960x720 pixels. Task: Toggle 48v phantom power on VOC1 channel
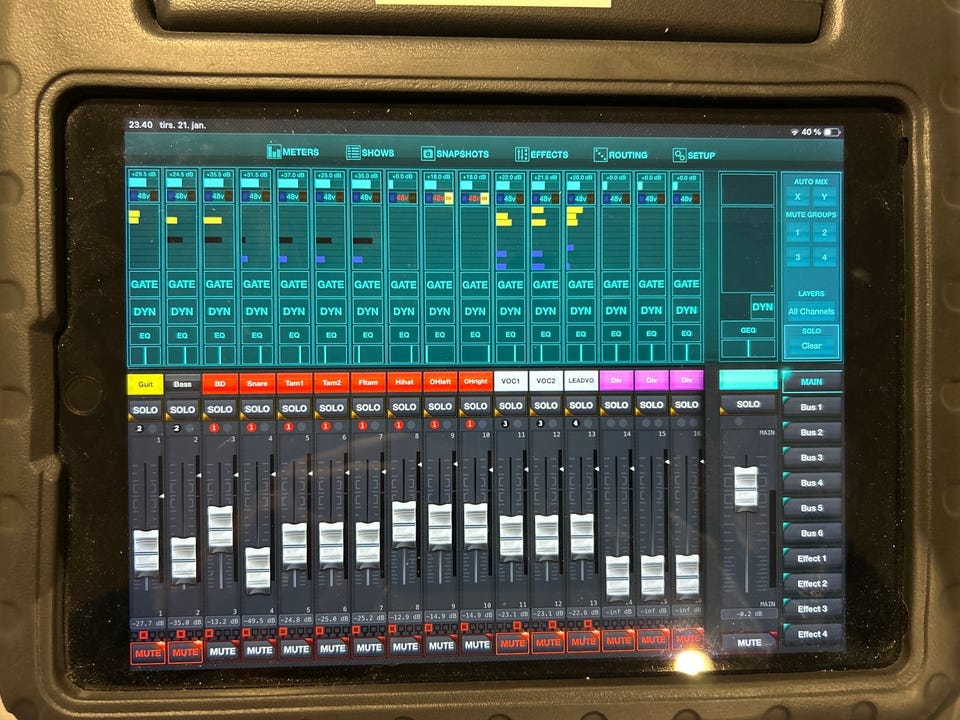[510, 198]
